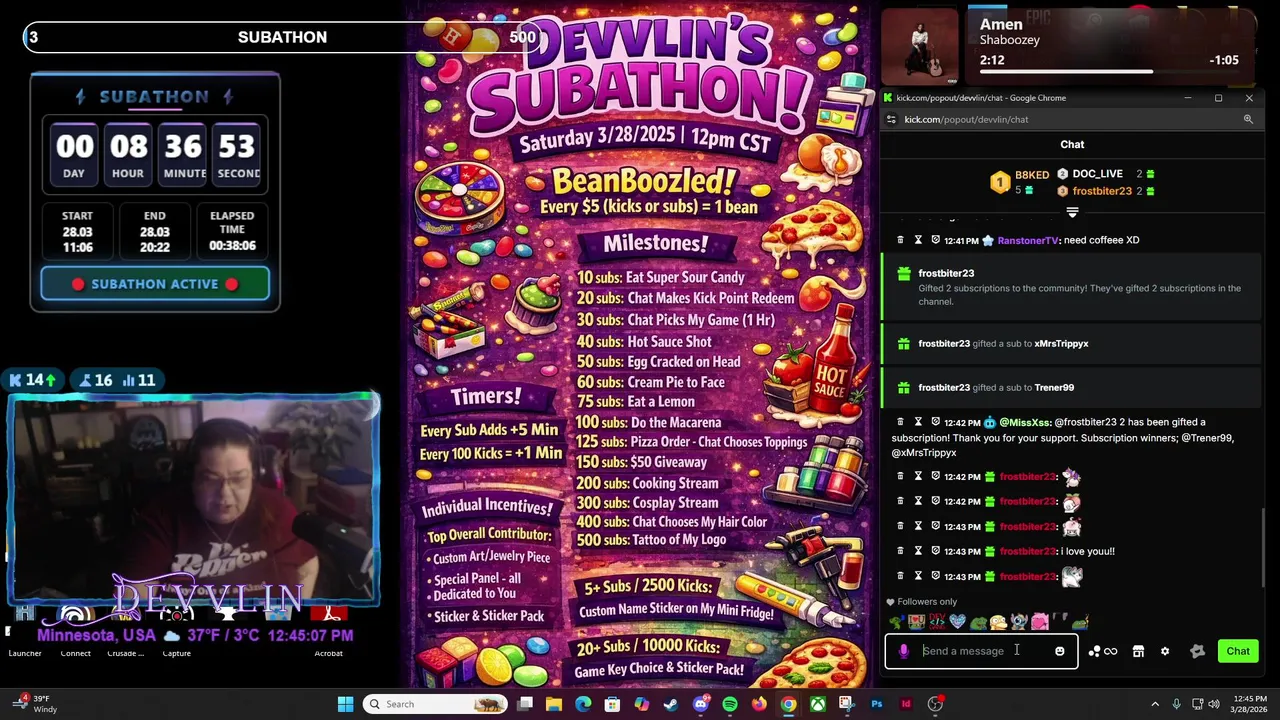Ban RanstonerTV with the shield icon

click(935, 240)
